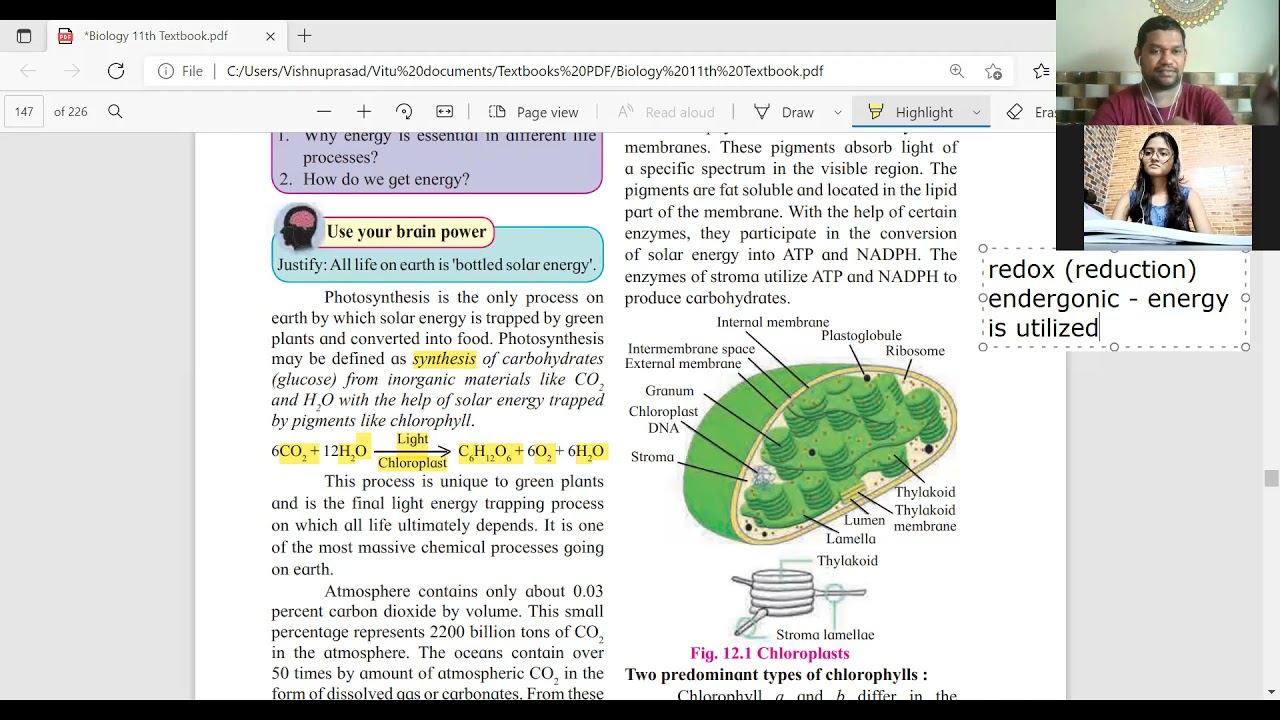This screenshot has height=720, width=1280.
Task: Click the 'Fig. 12.1 Chloroplasts' caption
Action: [x=770, y=653]
